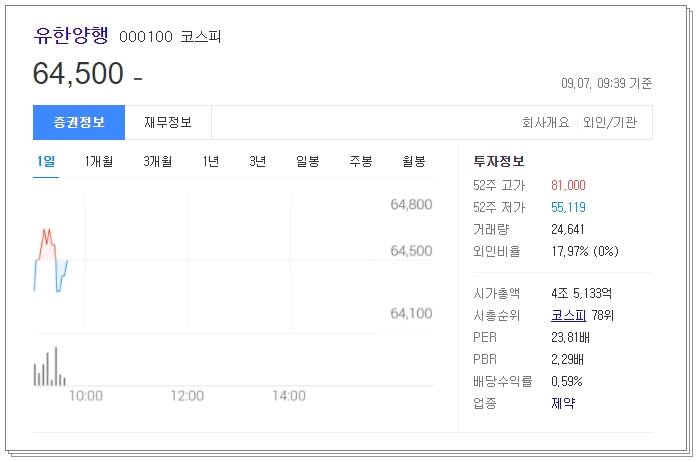Switch to the 재무정보 tab

(x=168, y=122)
